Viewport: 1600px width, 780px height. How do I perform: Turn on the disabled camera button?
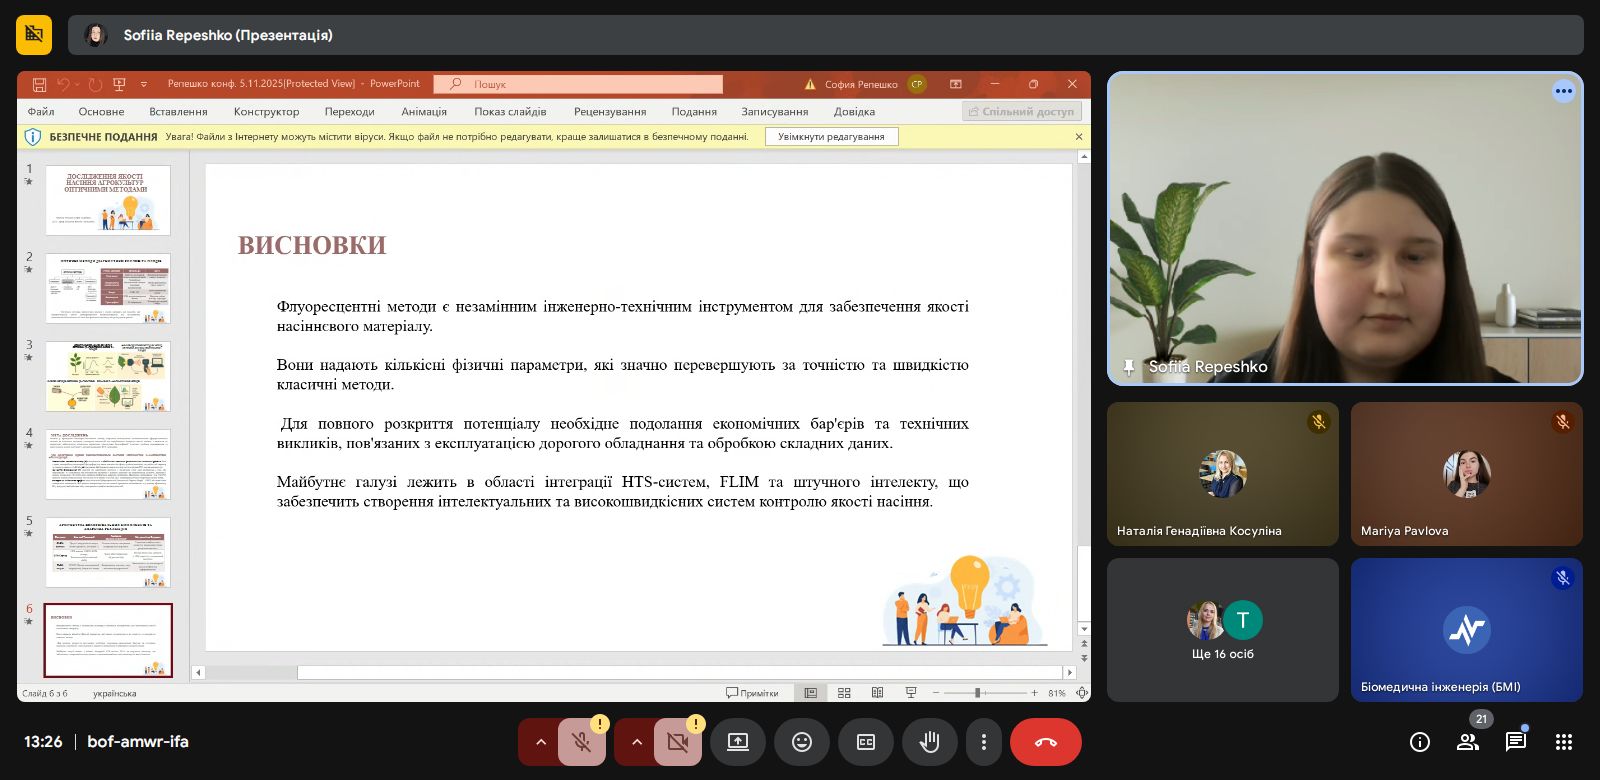click(677, 742)
